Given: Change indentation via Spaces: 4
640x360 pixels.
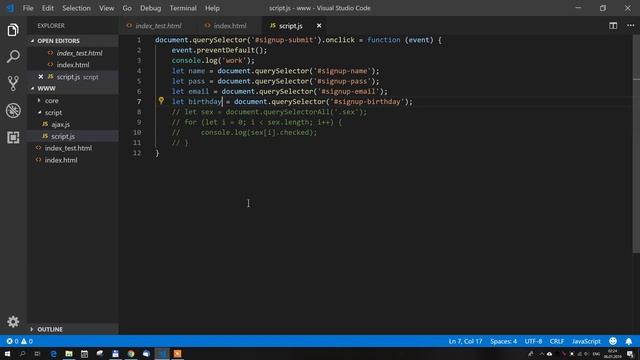Looking at the screenshot, I should (x=503, y=341).
